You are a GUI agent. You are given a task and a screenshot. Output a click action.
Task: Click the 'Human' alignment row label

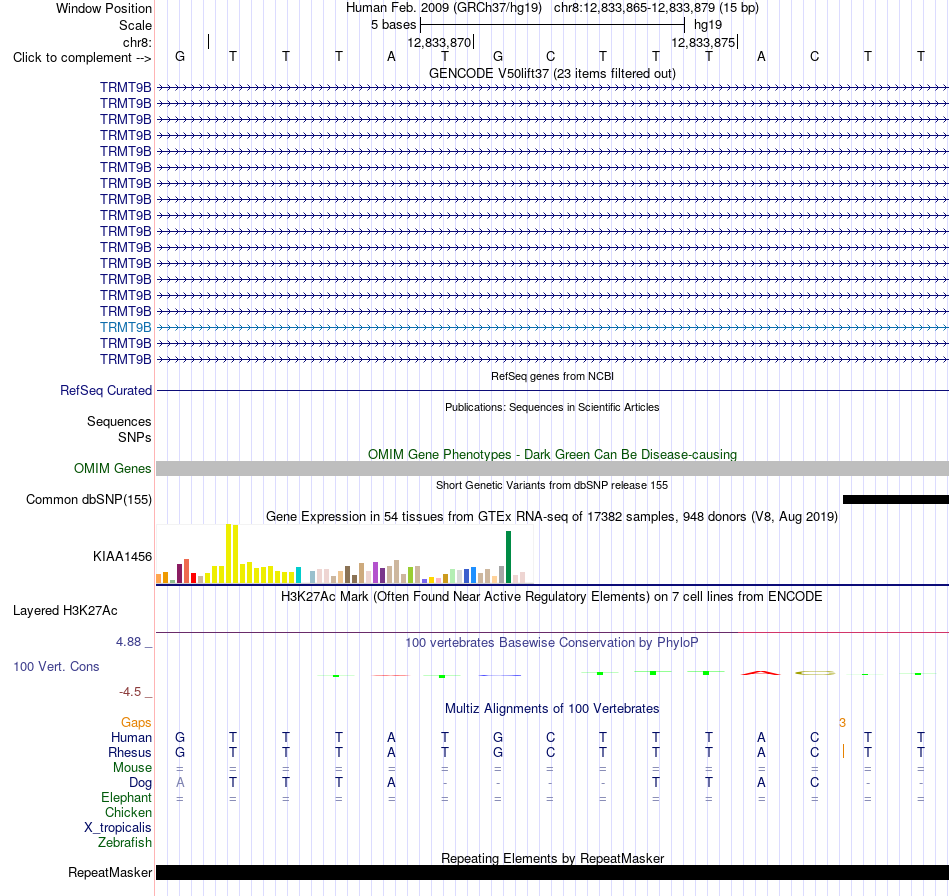coord(131,737)
